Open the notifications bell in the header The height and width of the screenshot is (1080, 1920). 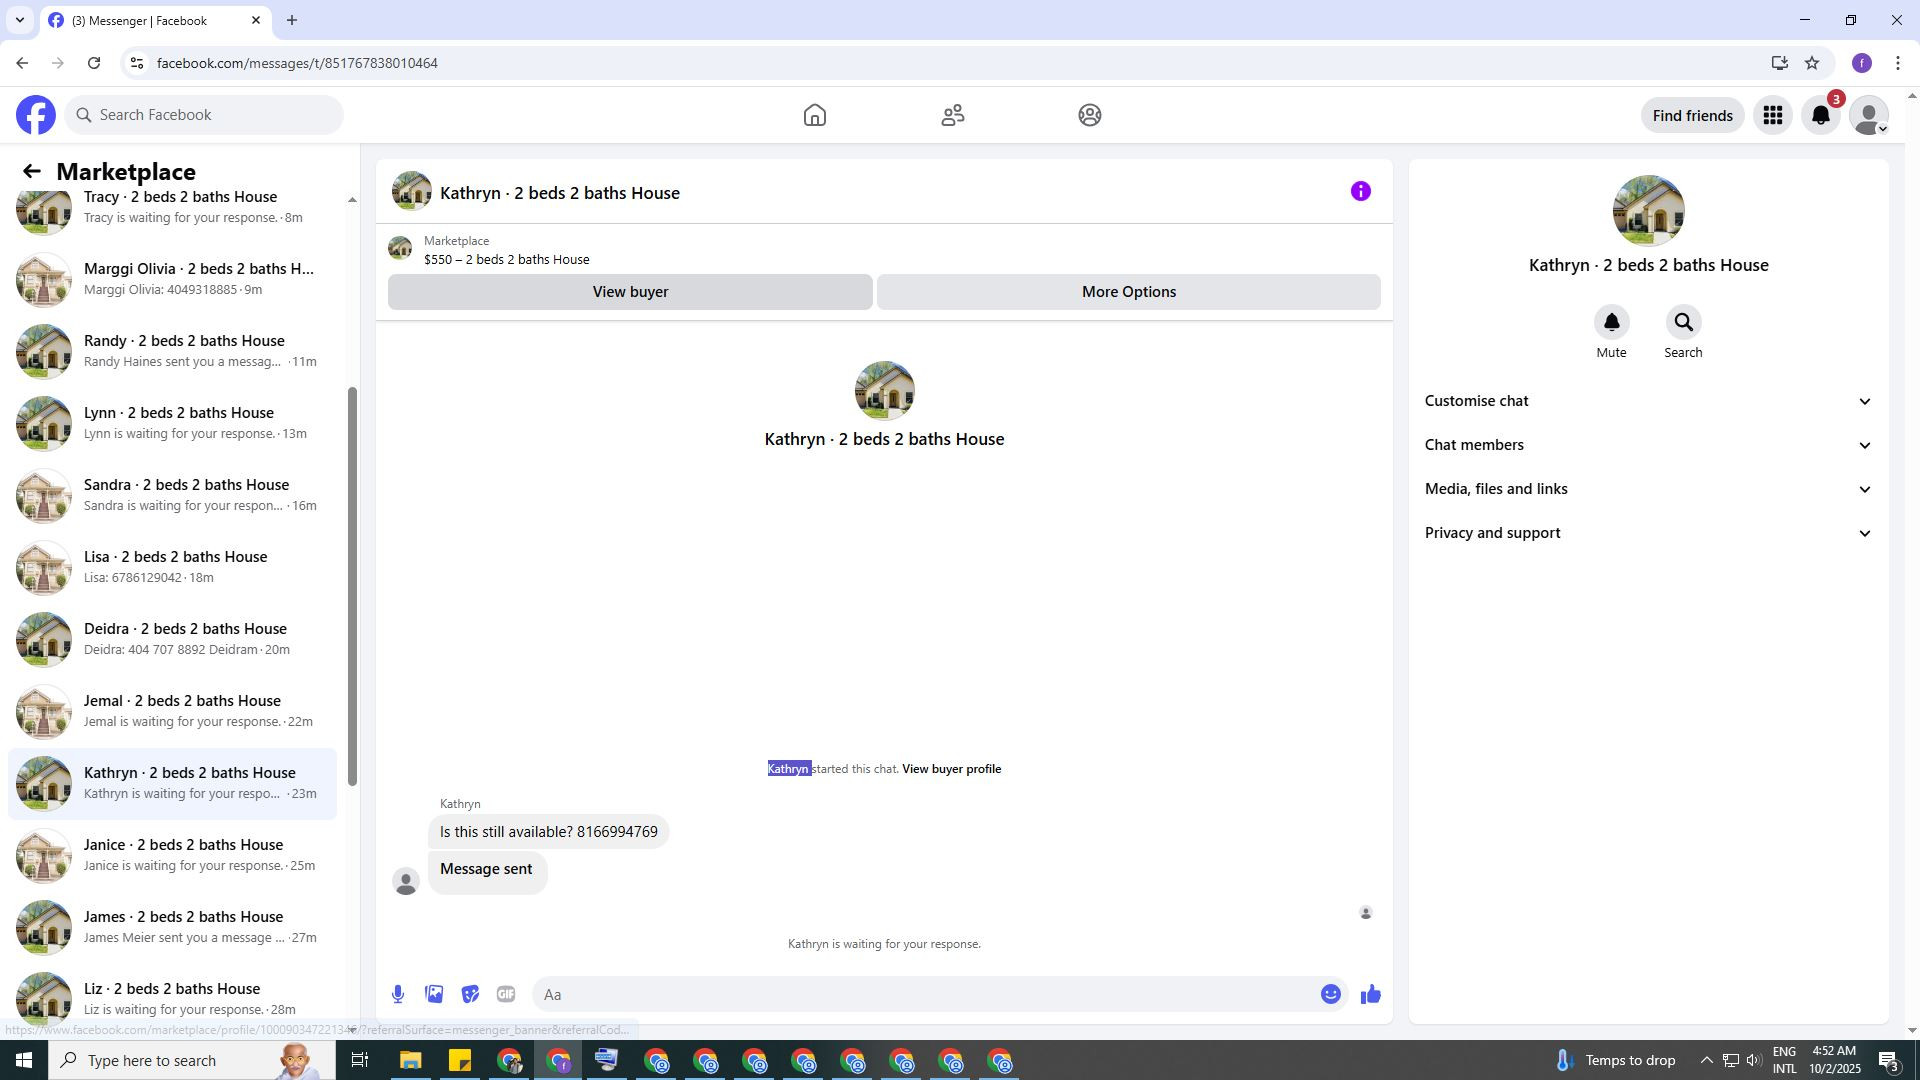tap(1821, 116)
